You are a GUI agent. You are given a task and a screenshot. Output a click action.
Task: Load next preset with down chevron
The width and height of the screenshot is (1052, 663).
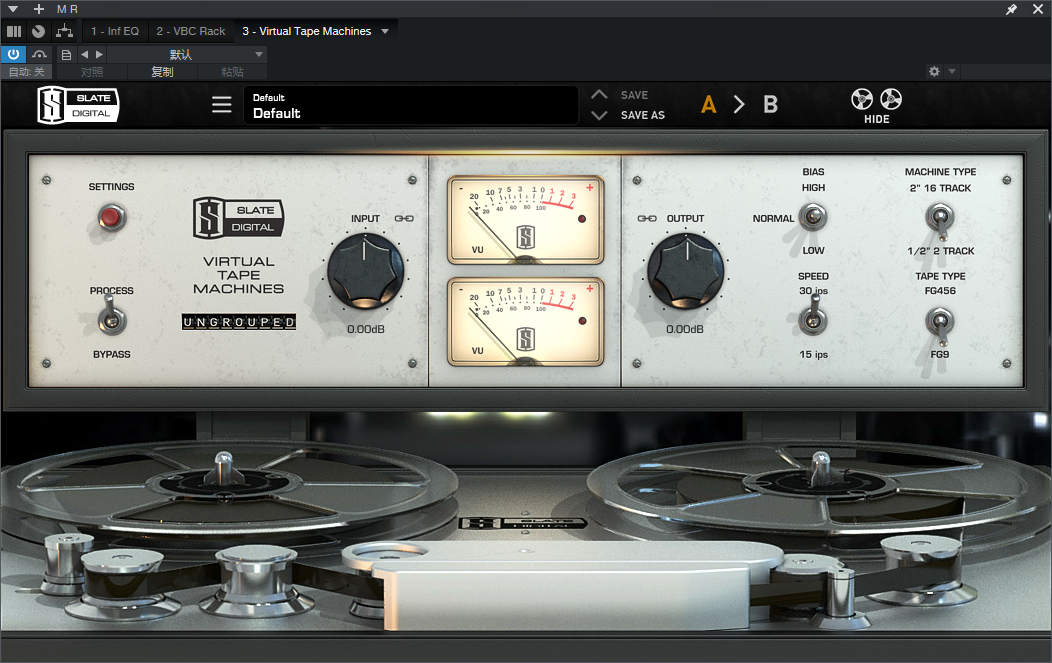point(599,115)
